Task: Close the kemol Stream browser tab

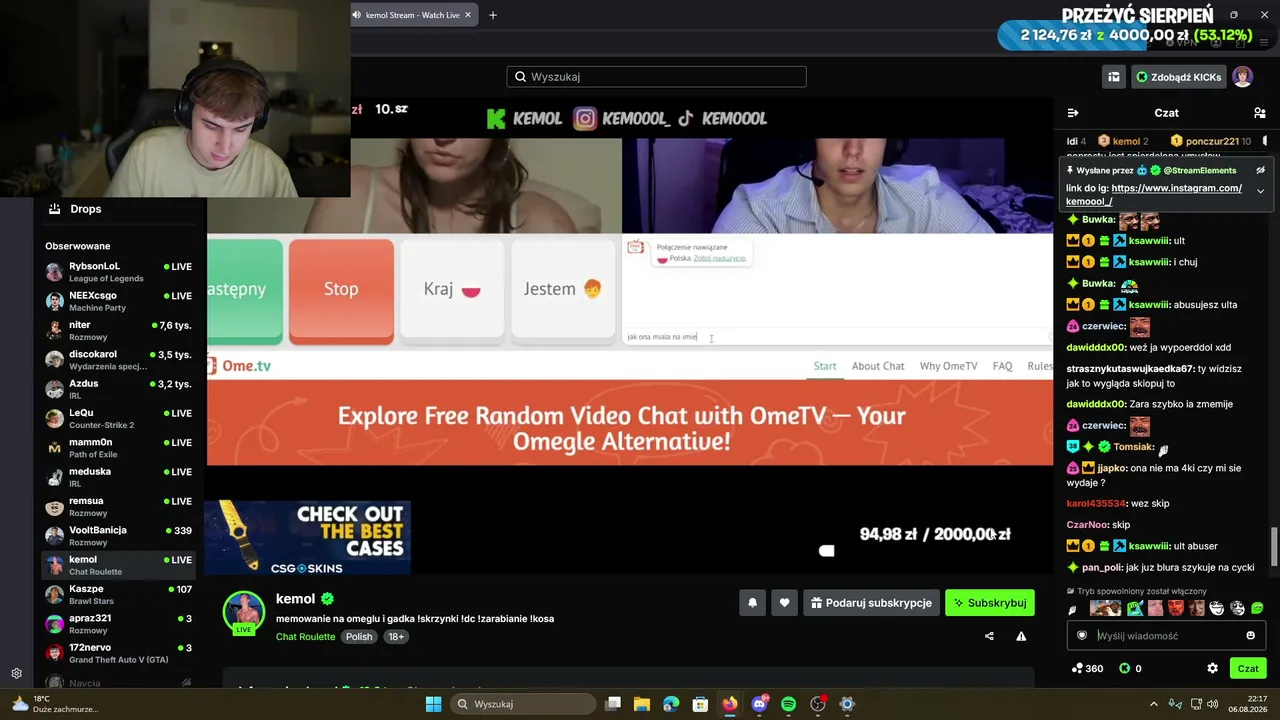Action: [x=467, y=15]
